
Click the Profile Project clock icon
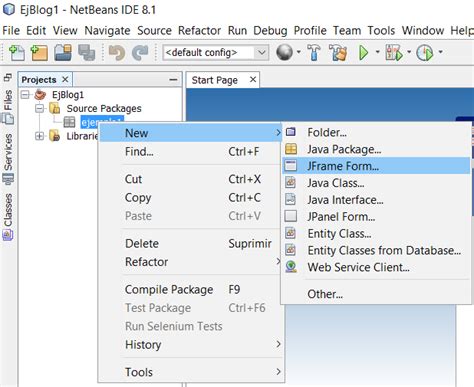[425, 53]
